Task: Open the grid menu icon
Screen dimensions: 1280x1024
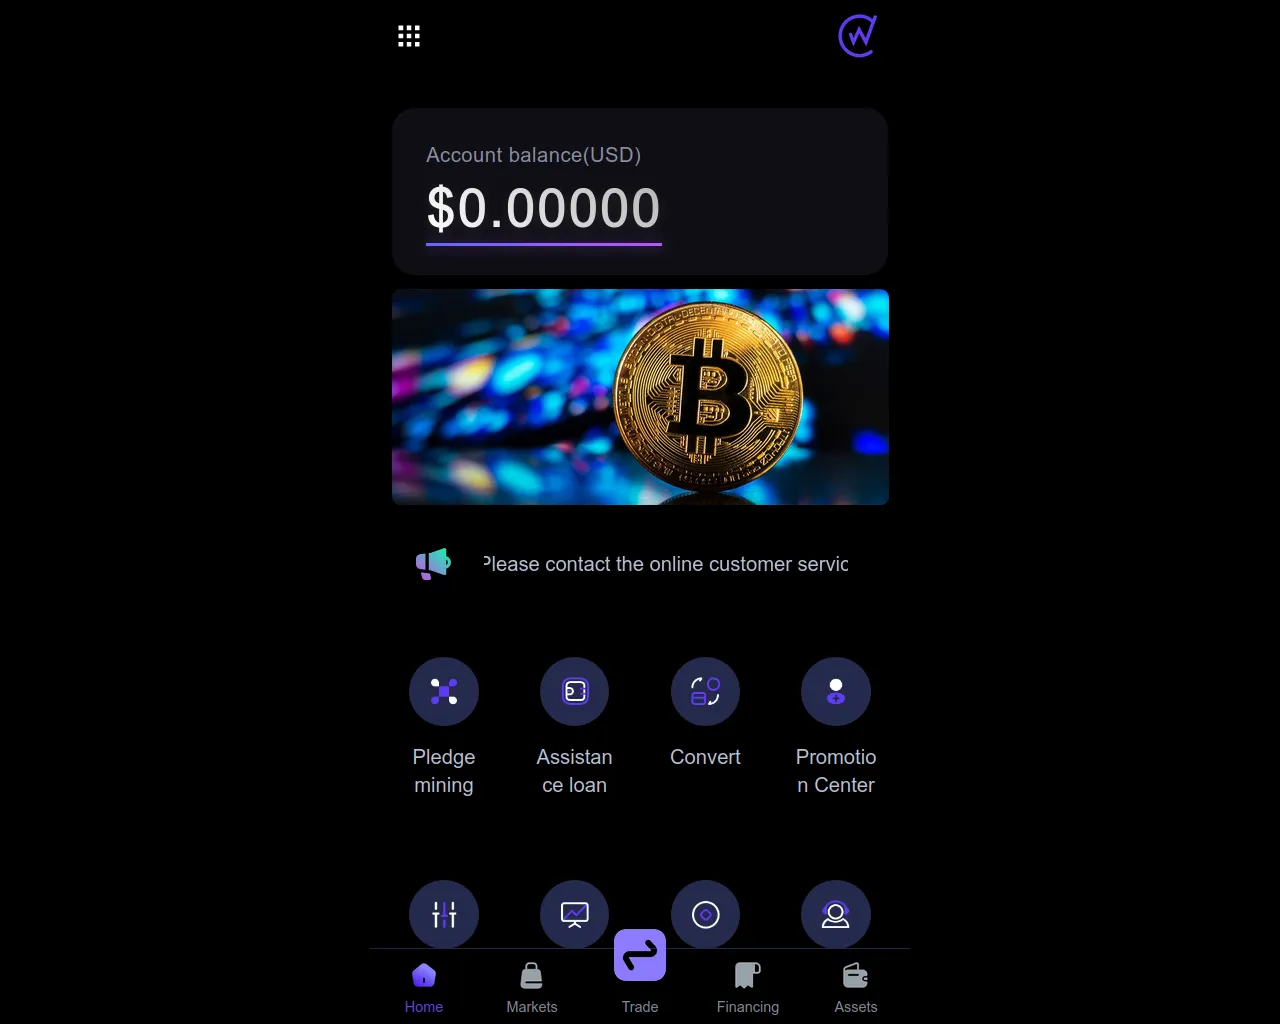Action: [409, 37]
